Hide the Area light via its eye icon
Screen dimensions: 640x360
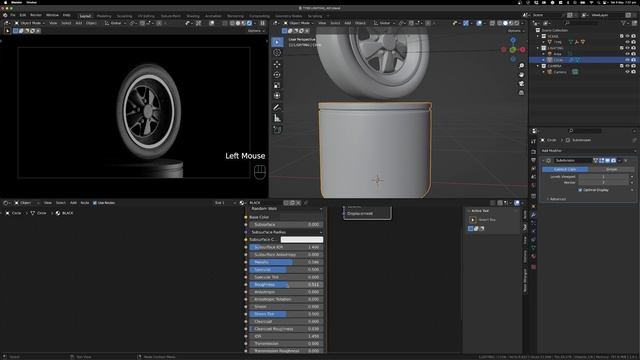point(627,54)
